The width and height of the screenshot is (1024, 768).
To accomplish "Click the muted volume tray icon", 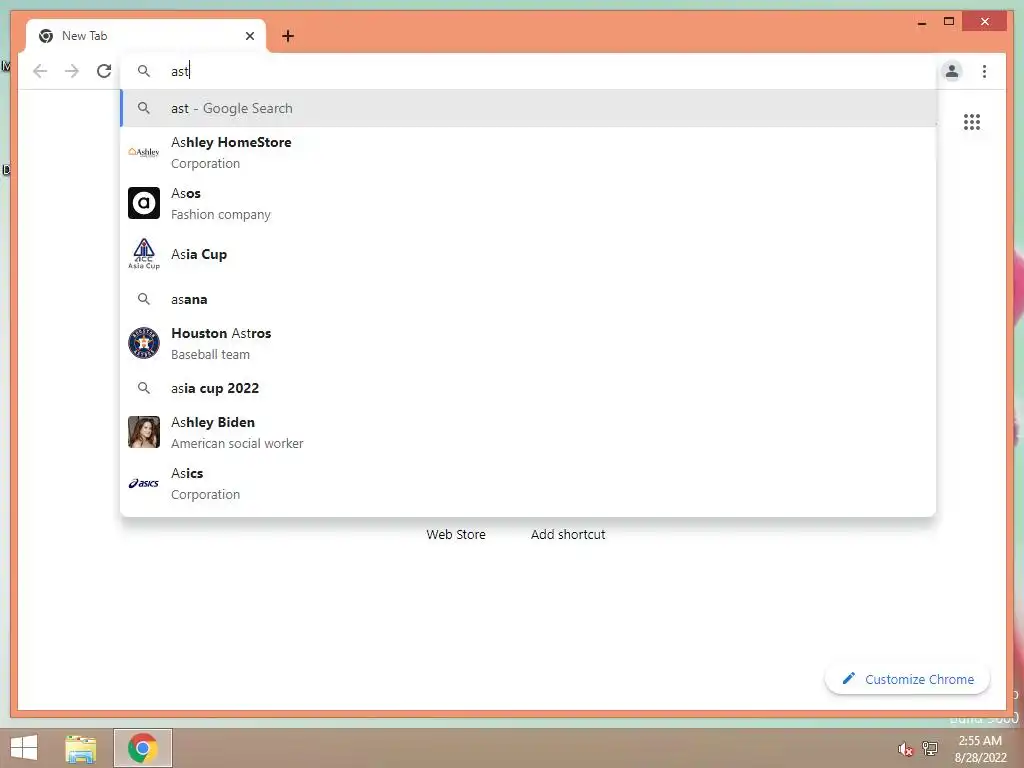I will pos(905,748).
